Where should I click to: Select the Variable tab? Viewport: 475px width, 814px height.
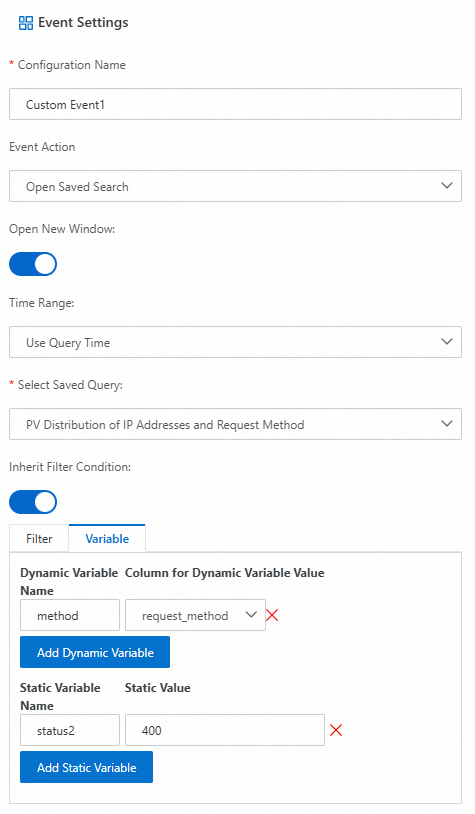tap(107, 538)
